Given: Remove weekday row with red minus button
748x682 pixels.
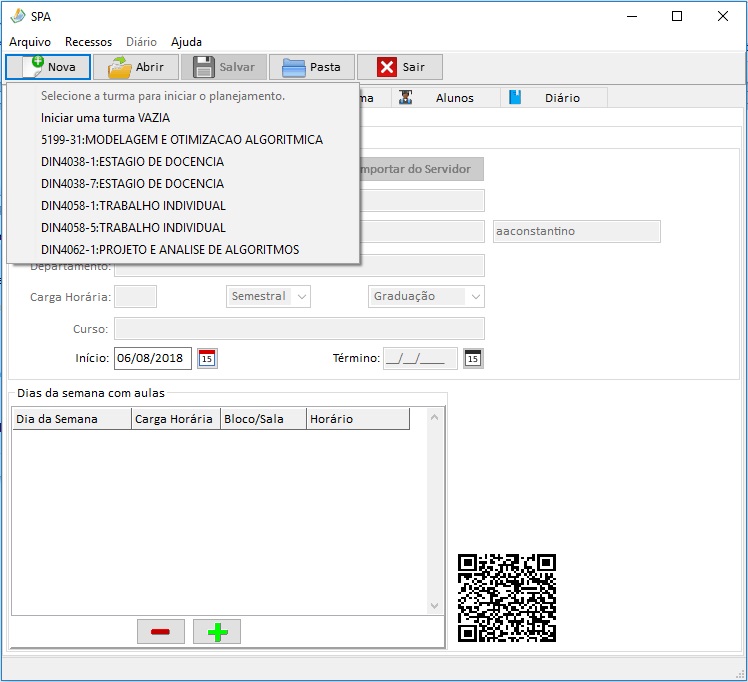Looking at the screenshot, I should pos(160,632).
